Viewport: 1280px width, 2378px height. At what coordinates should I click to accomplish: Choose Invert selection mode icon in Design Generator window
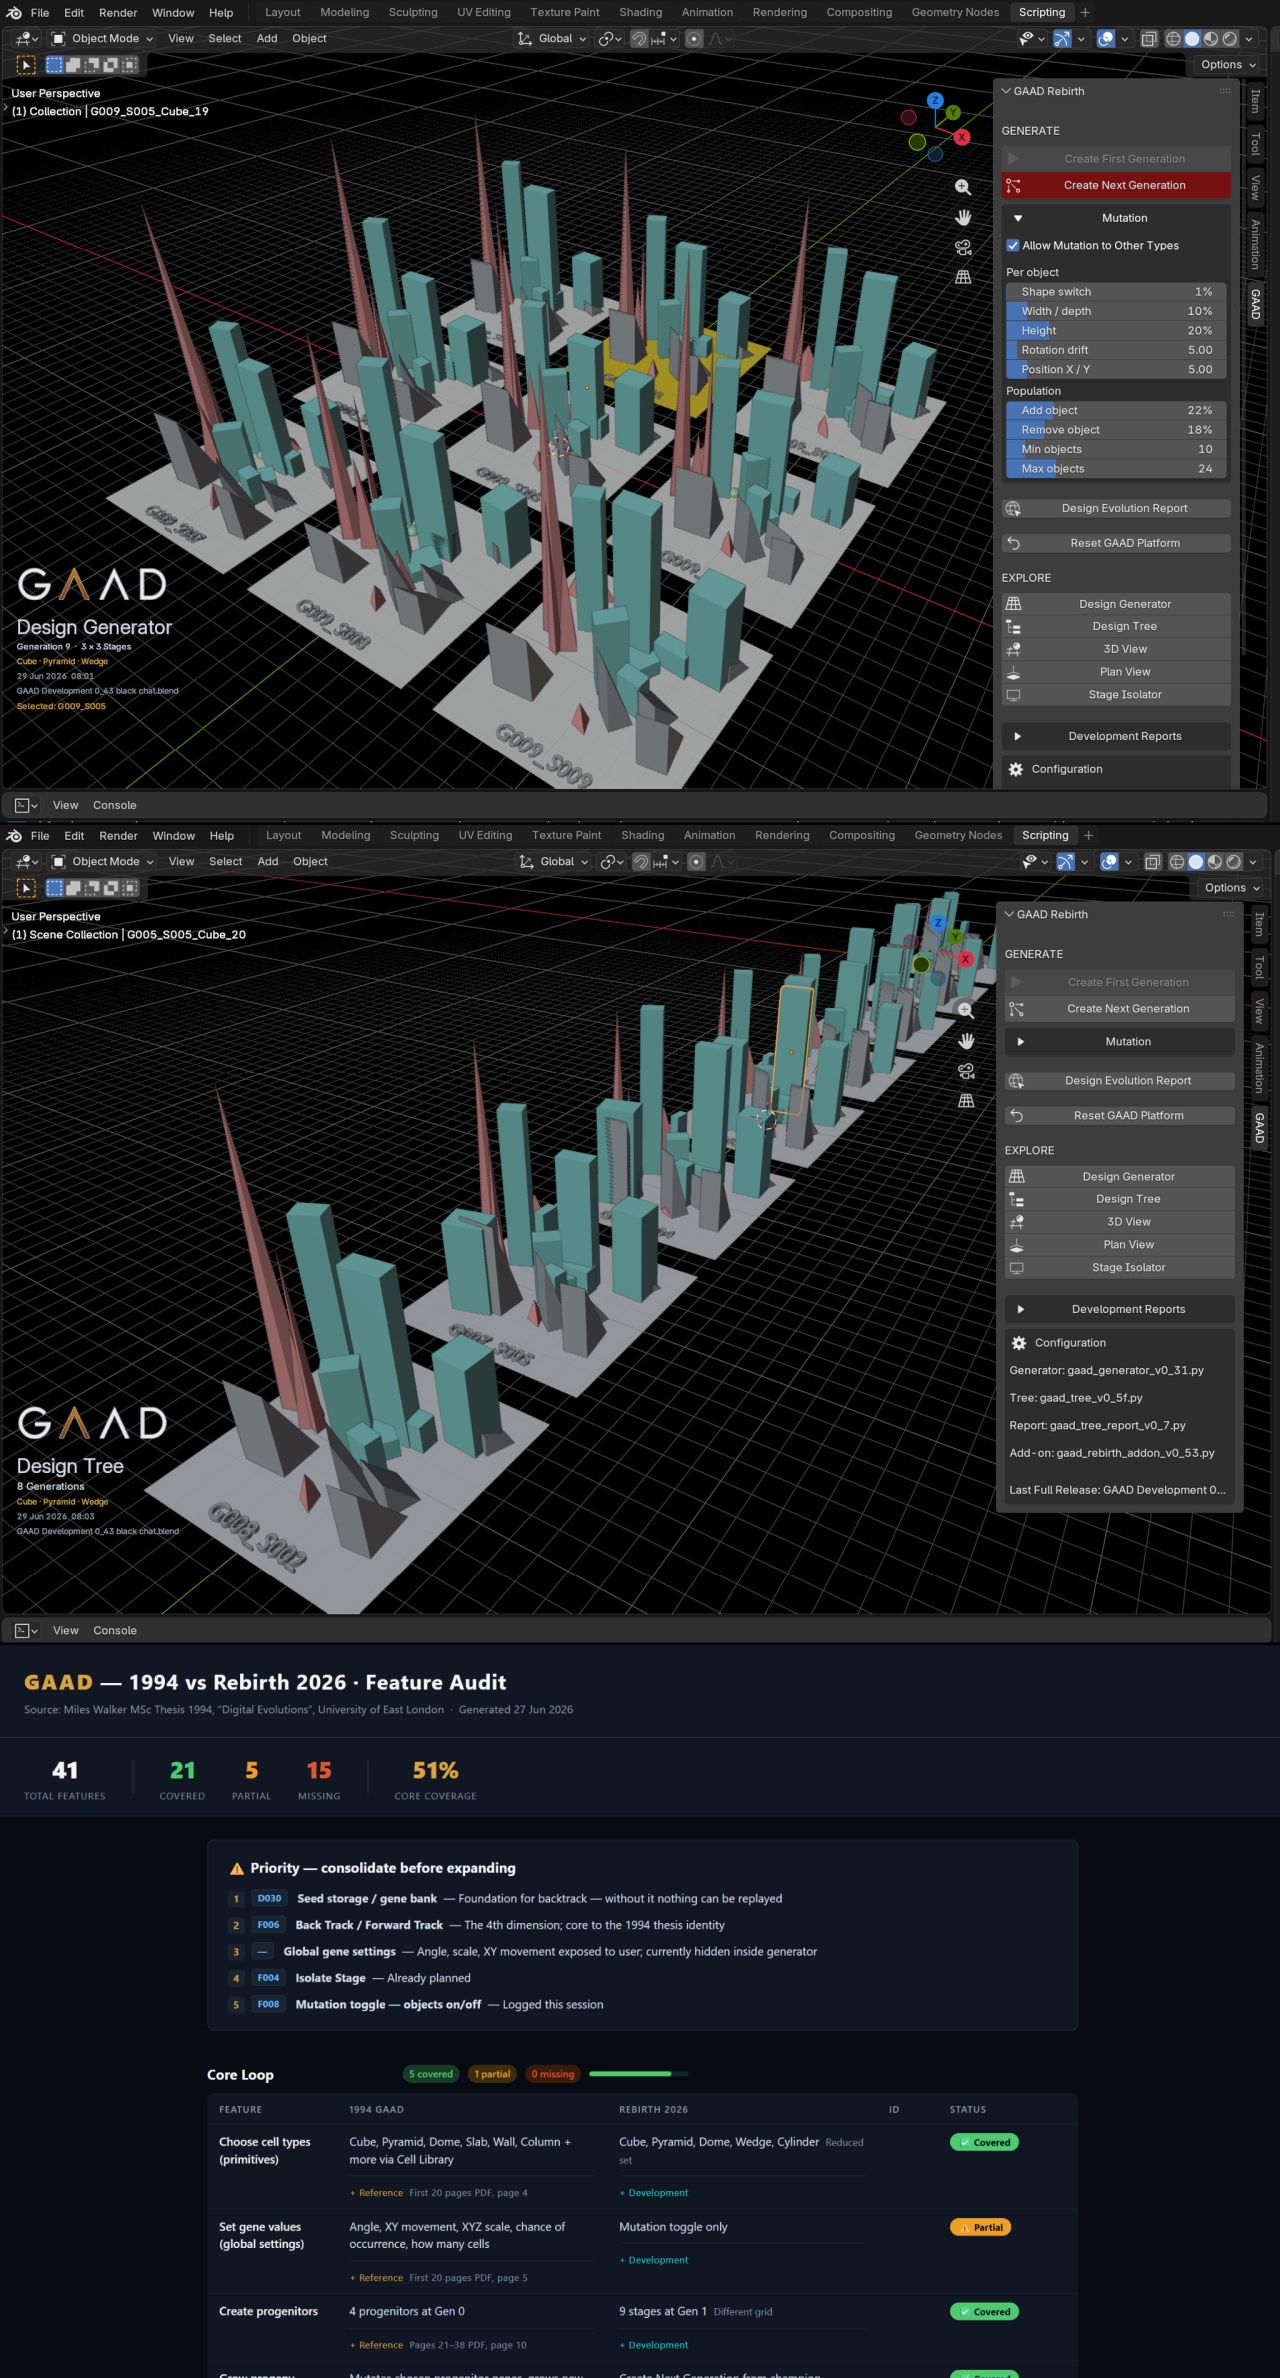[111, 65]
